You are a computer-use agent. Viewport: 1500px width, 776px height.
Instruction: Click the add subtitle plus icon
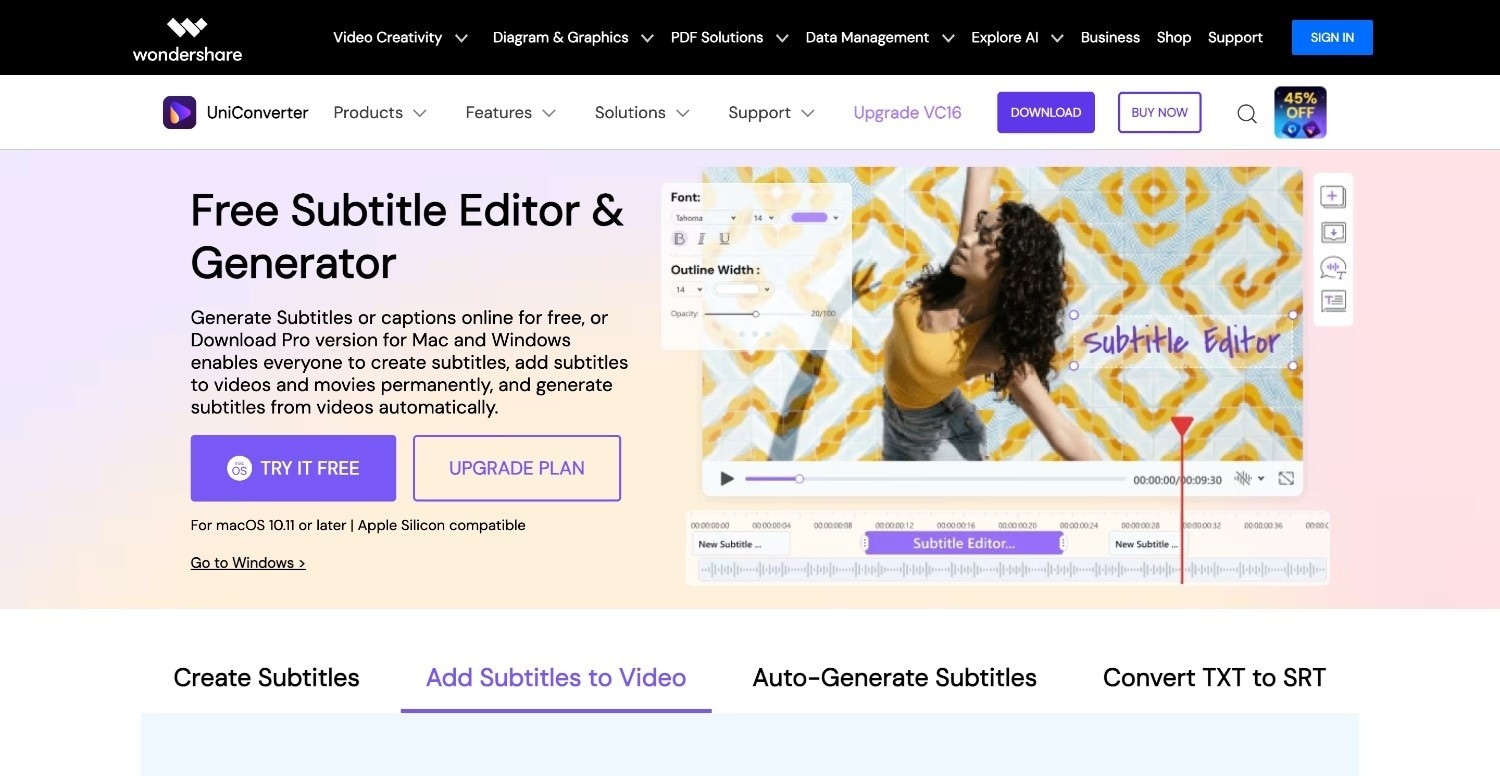1333,197
